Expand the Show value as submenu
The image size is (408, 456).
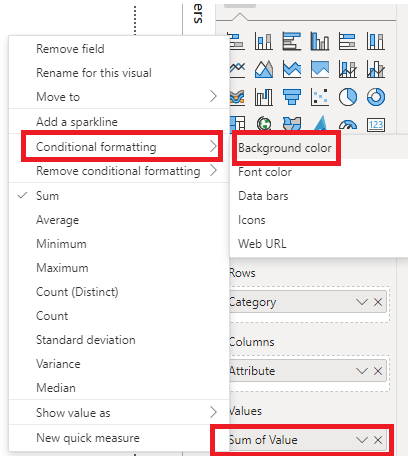tap(119, 413)
